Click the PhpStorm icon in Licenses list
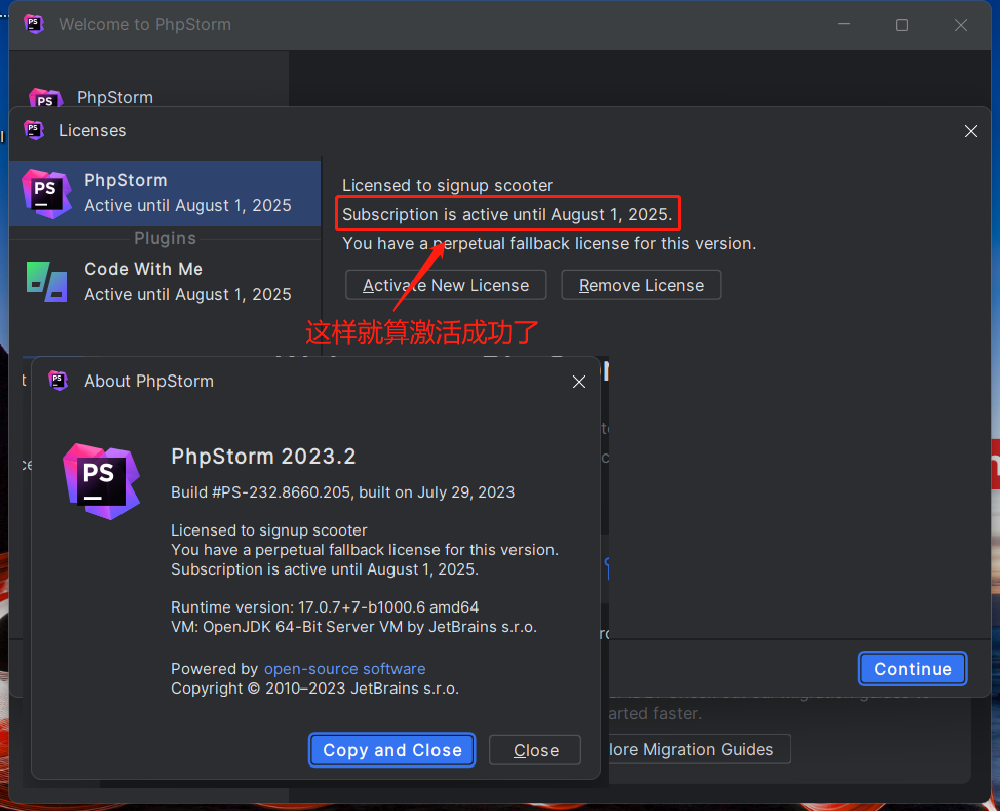The width and height of the screenshot is (1000, 811). pyautogui.click(x=46, y=193)
